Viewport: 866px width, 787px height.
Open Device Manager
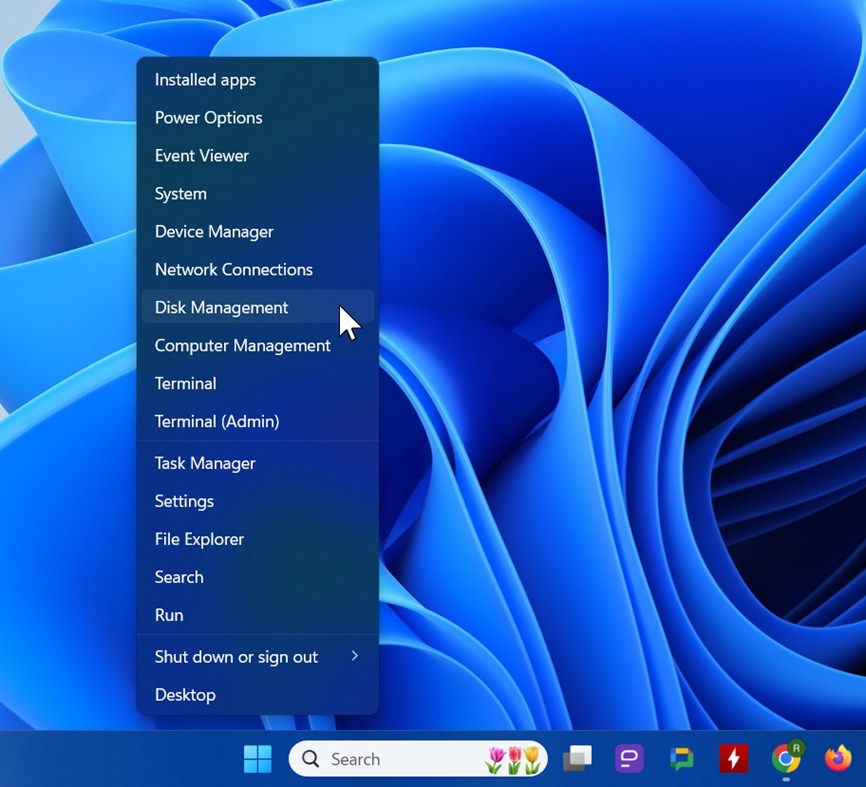[x=257, y=231]
